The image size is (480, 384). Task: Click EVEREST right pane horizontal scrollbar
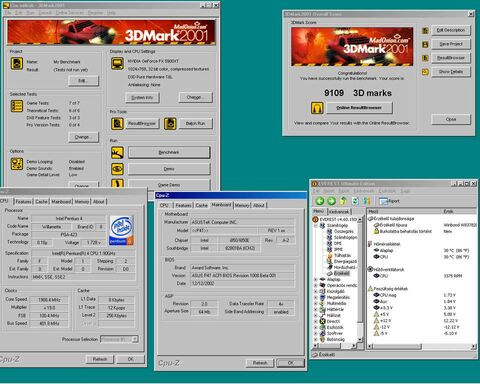point(422,347)
